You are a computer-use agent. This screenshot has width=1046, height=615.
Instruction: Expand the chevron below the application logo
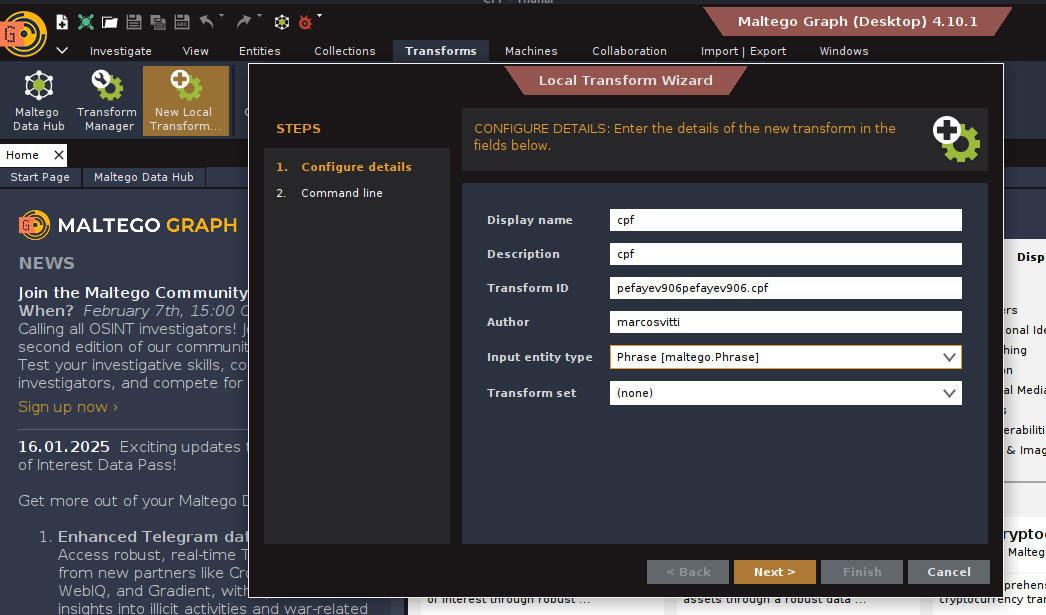pyautogui.click(x=62, y=51)
